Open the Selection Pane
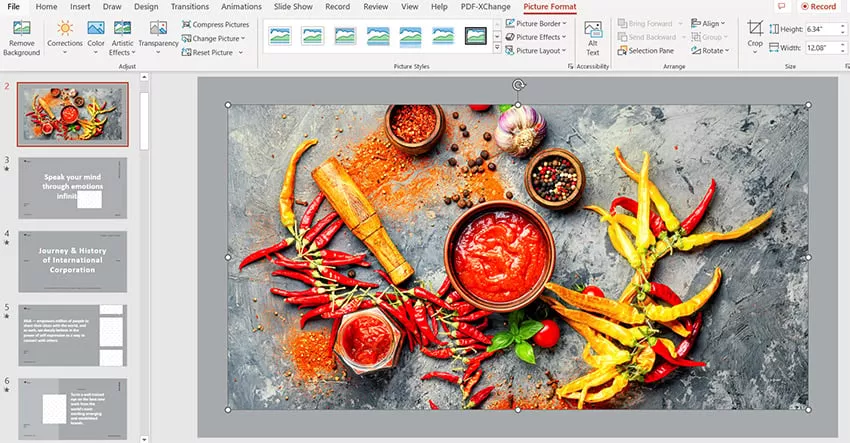This screenshot has height=443, width=850. click(646, 50)
